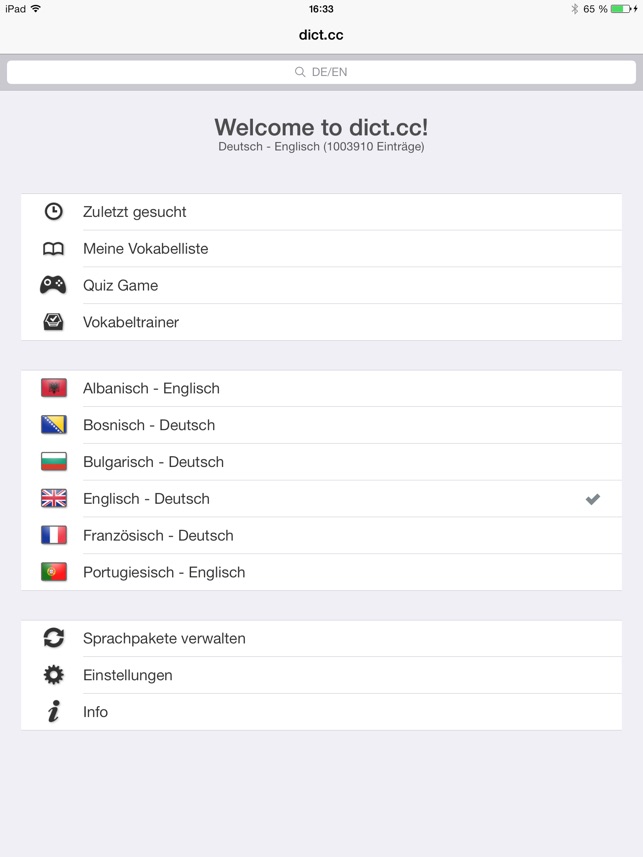Tap the Vokabeltrainer box icon
The image size is (643, 857).
click(x=53, y=322)
